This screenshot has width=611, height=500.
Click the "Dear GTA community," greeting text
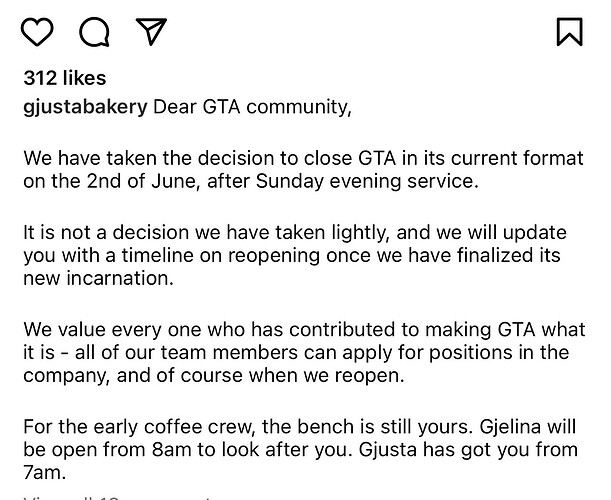(x=252, y=107)
